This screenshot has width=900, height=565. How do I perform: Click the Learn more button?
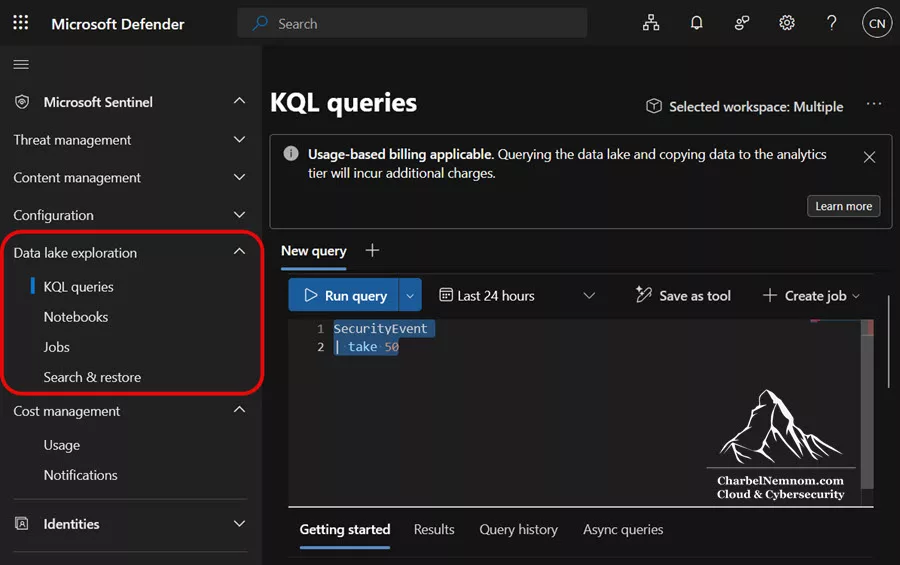pyautogui.click(x=843, y=206)
